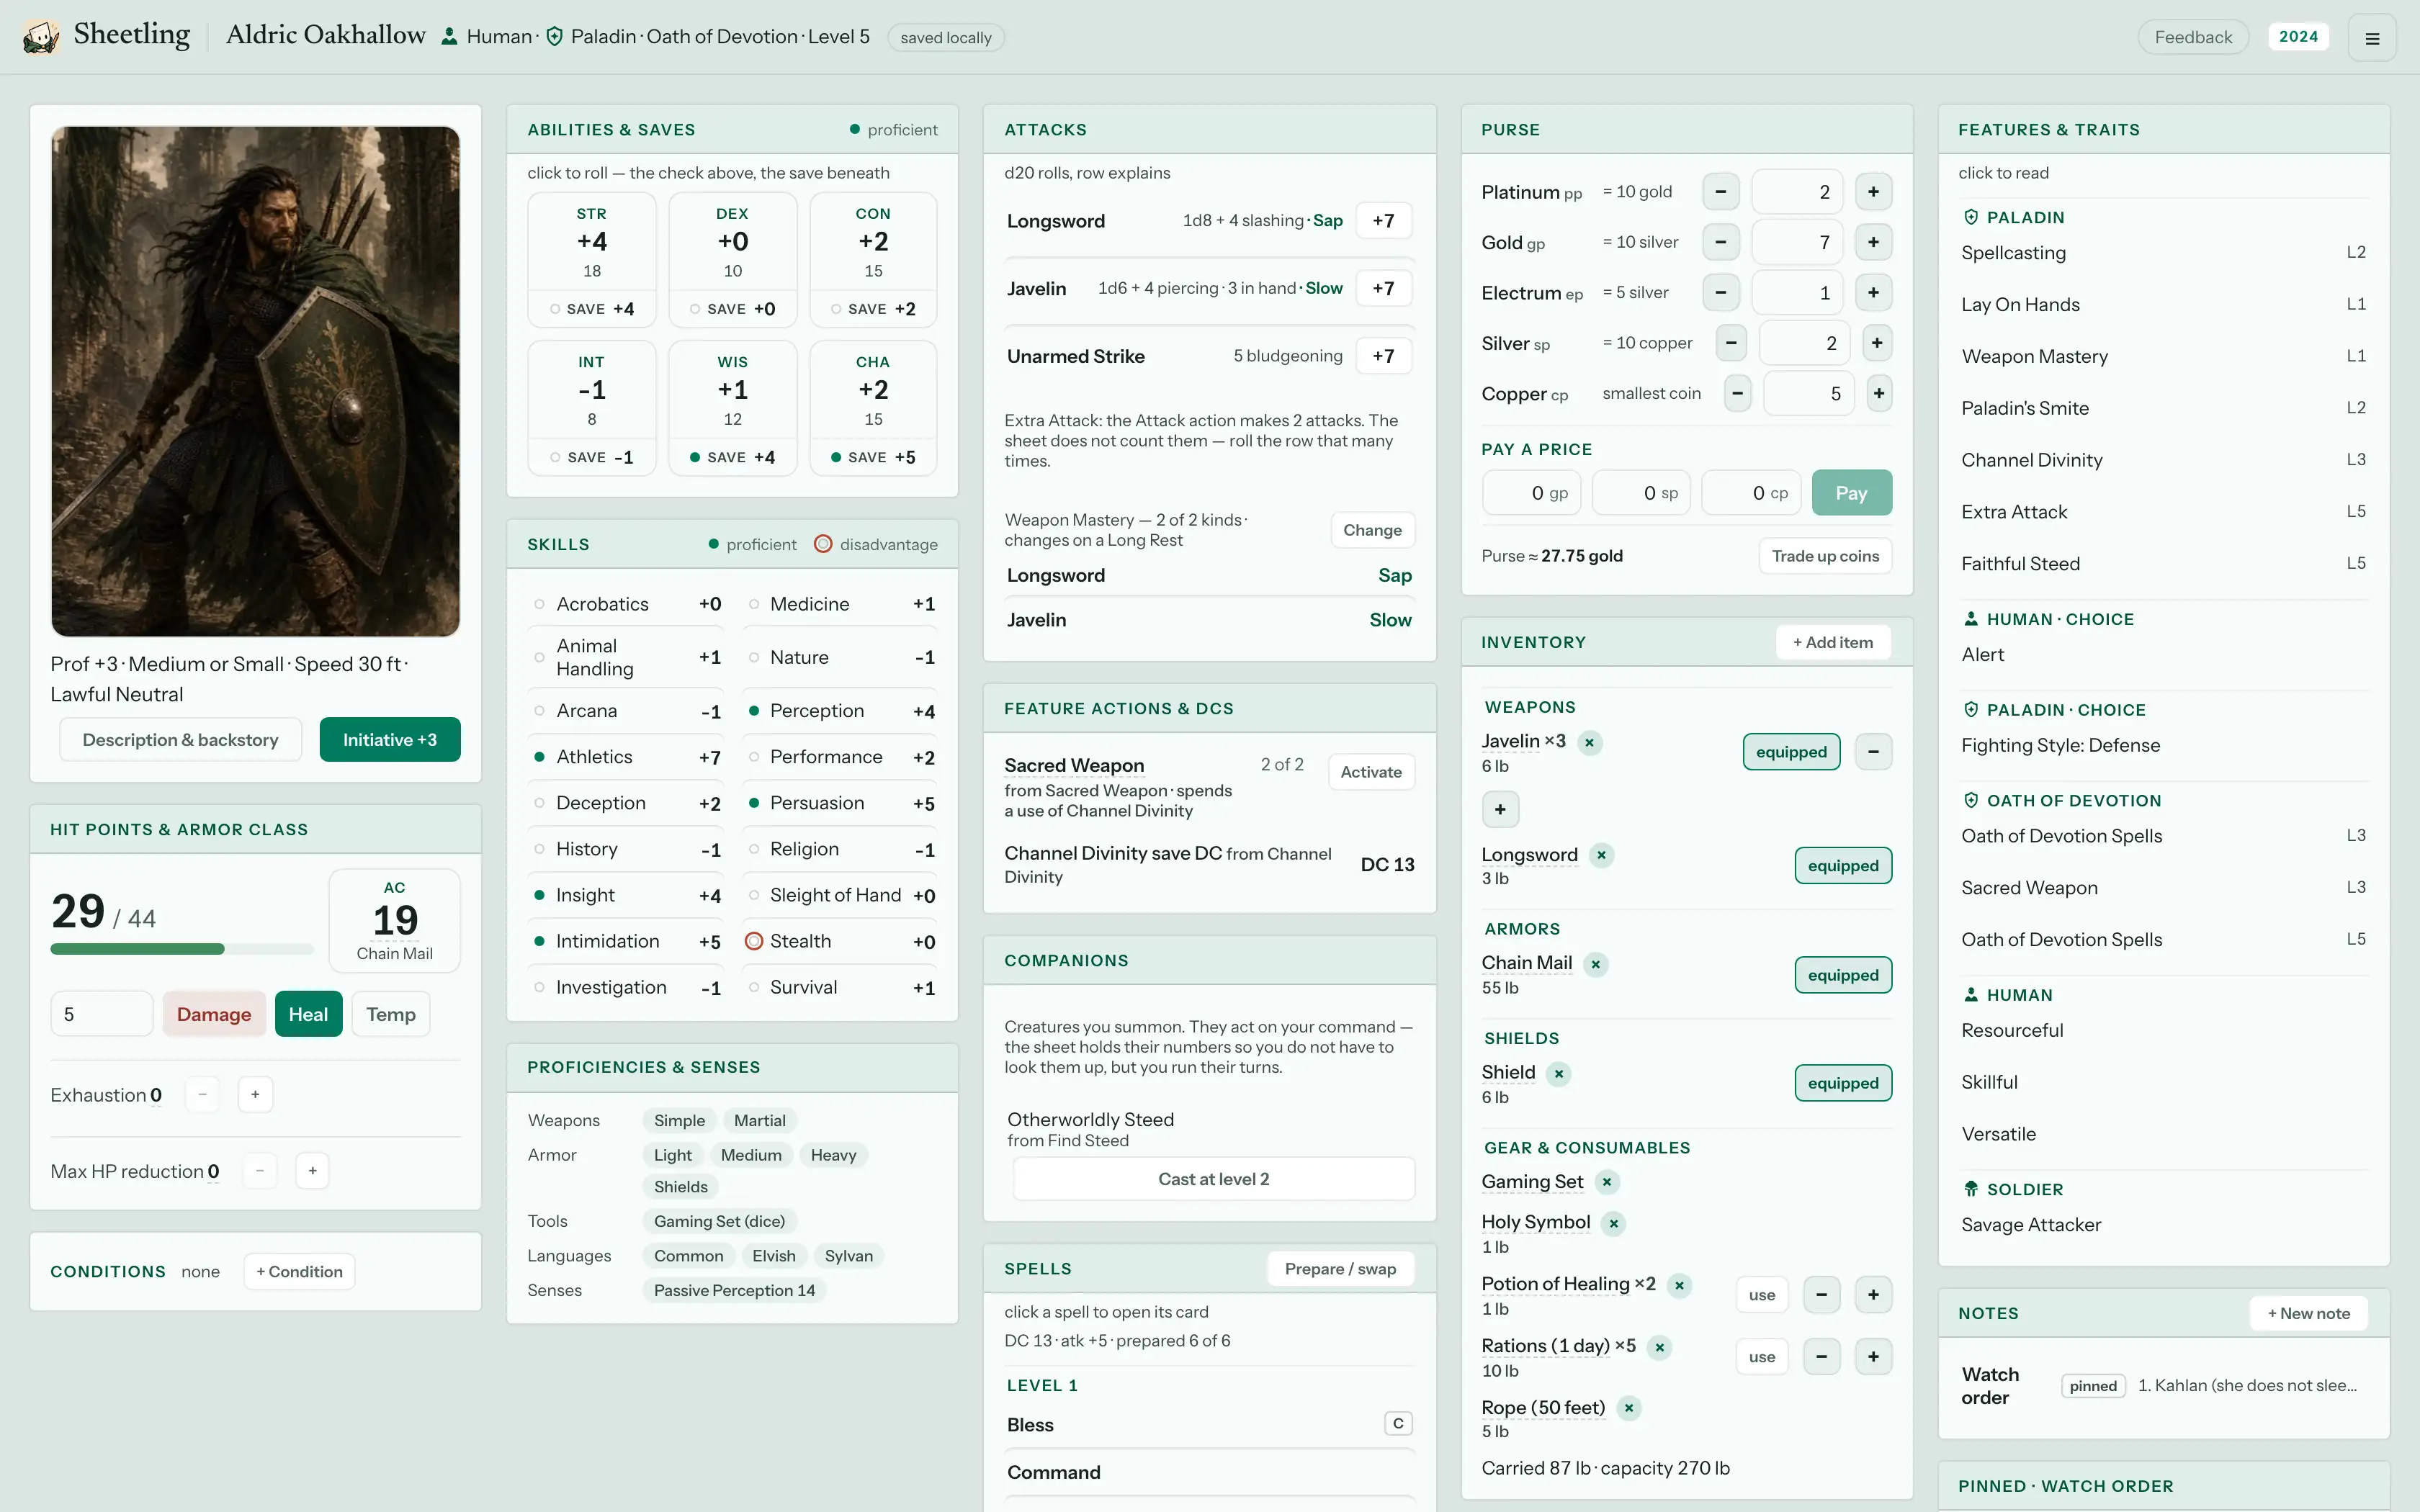Remove Shield from inventory
Image resolution: width=2420 pixels, height=1512 pixels.
(x=1558, y=1074)
